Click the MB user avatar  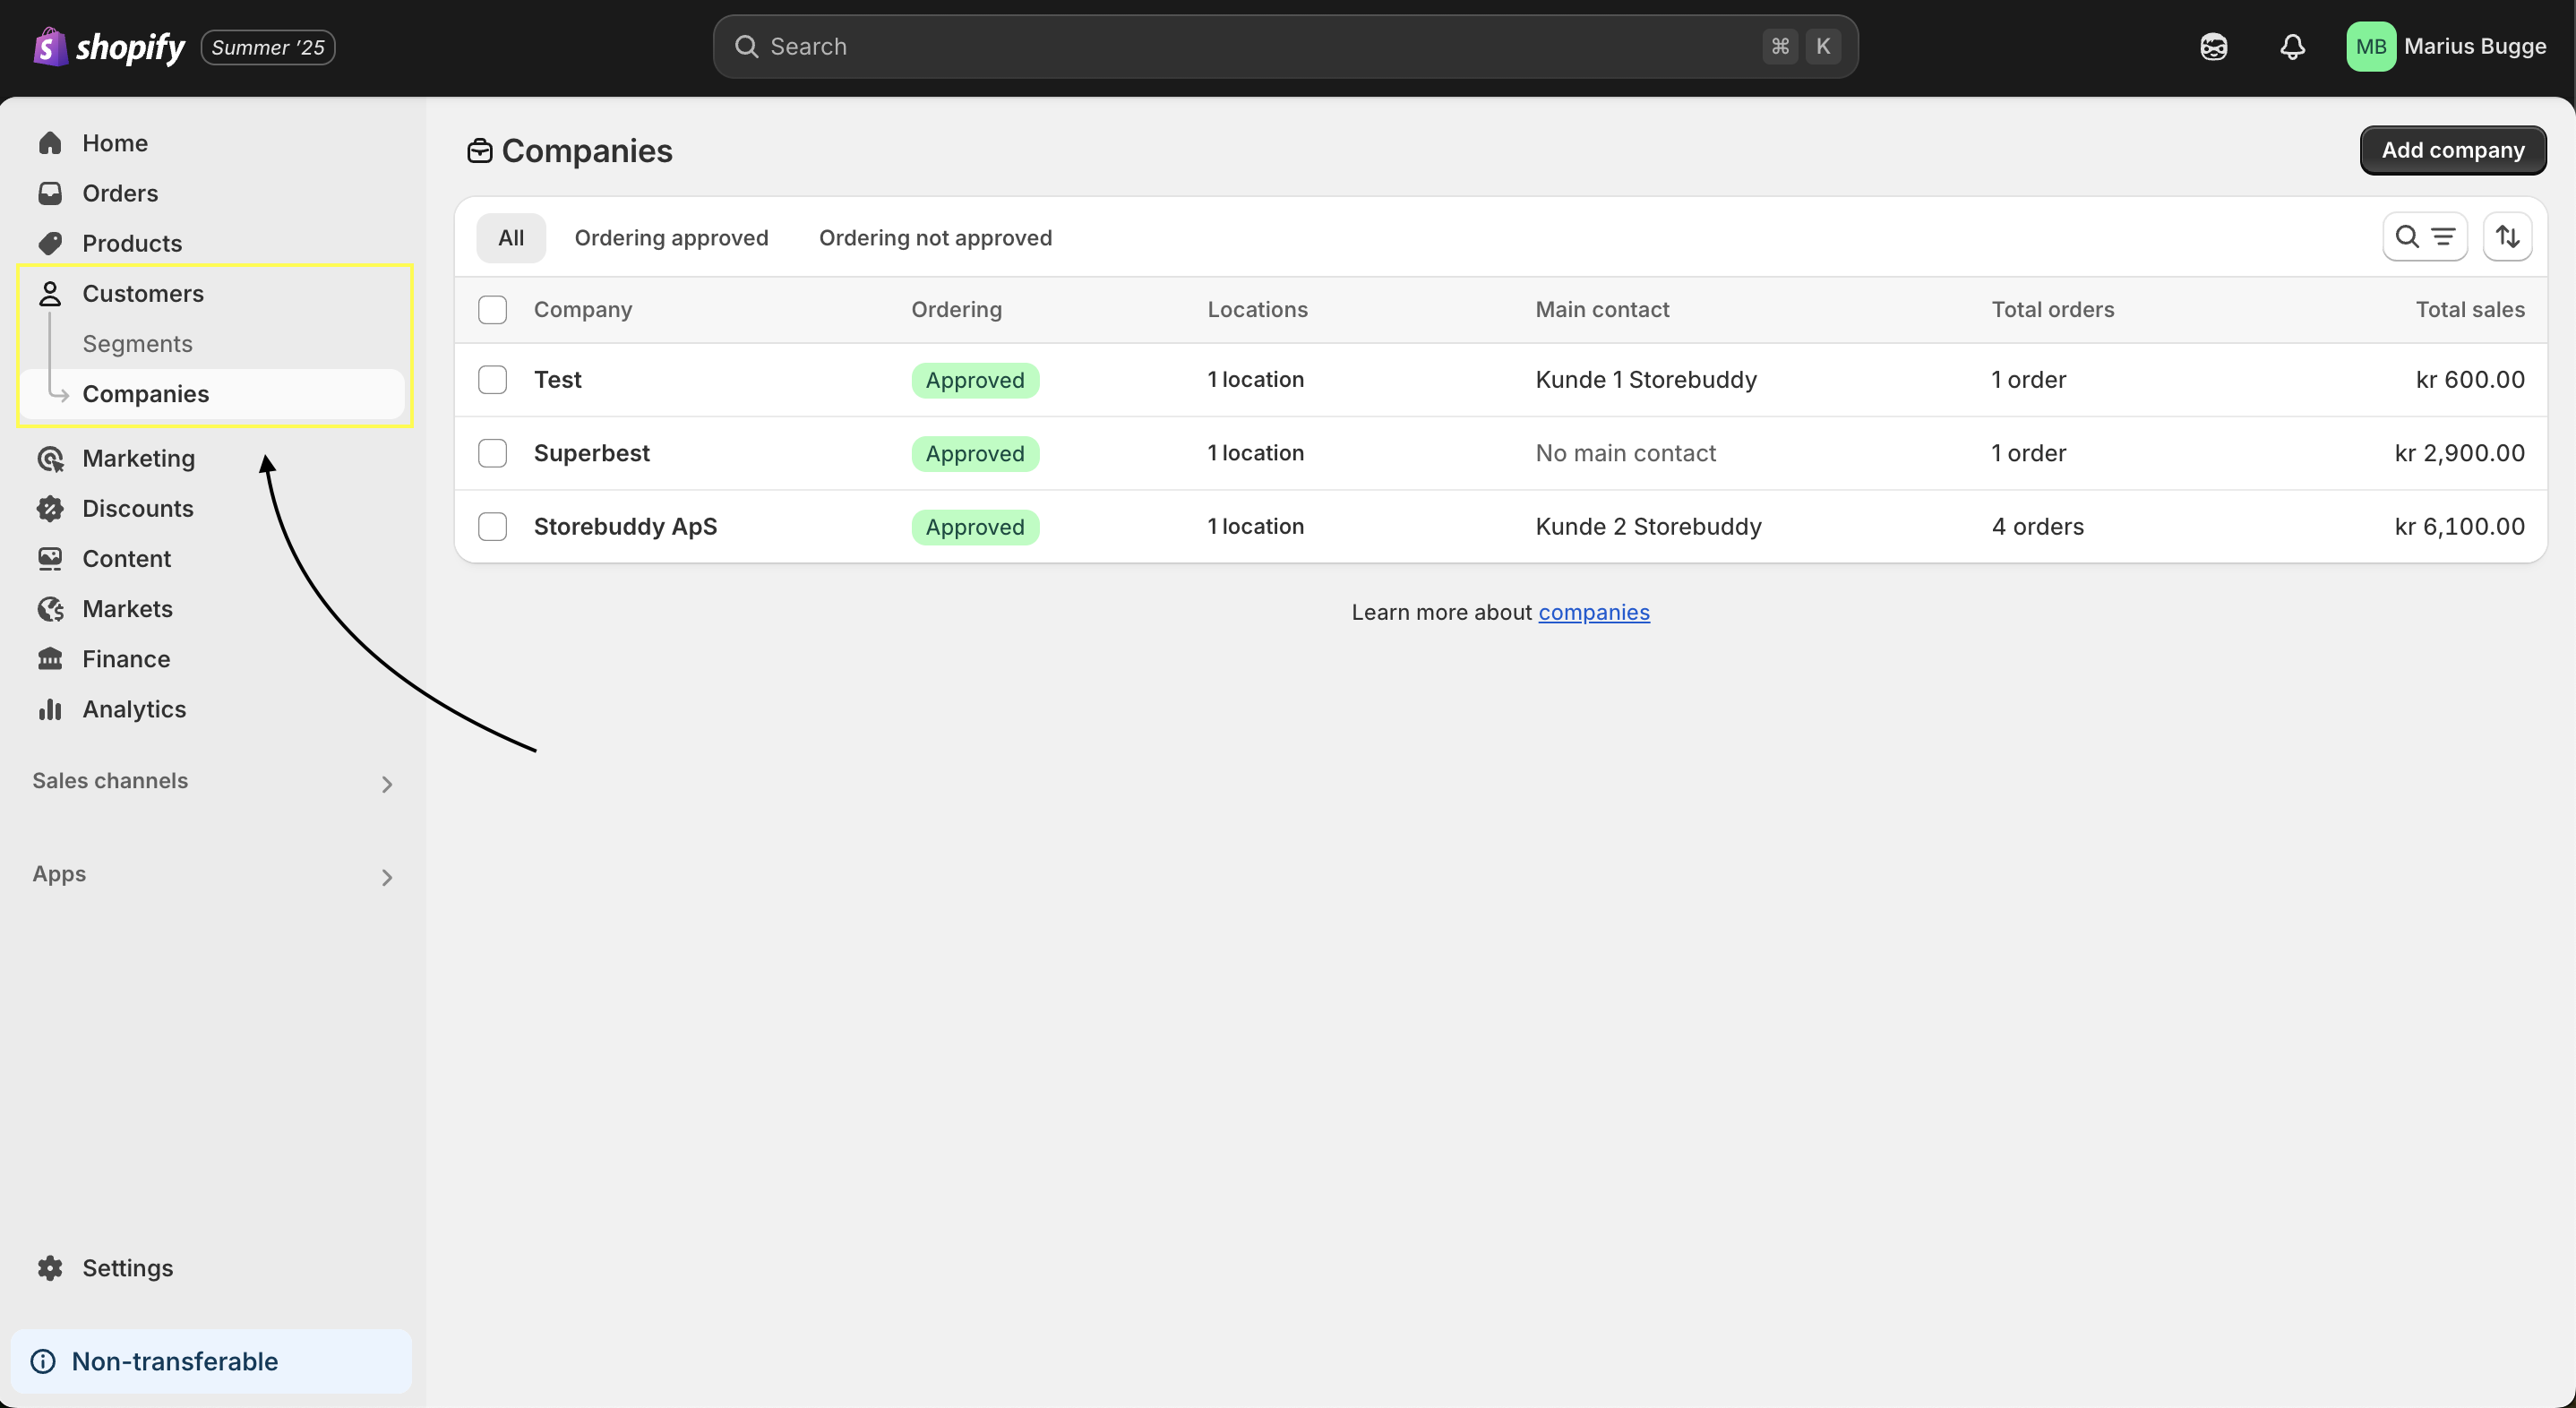click(x=2370, y=47)
